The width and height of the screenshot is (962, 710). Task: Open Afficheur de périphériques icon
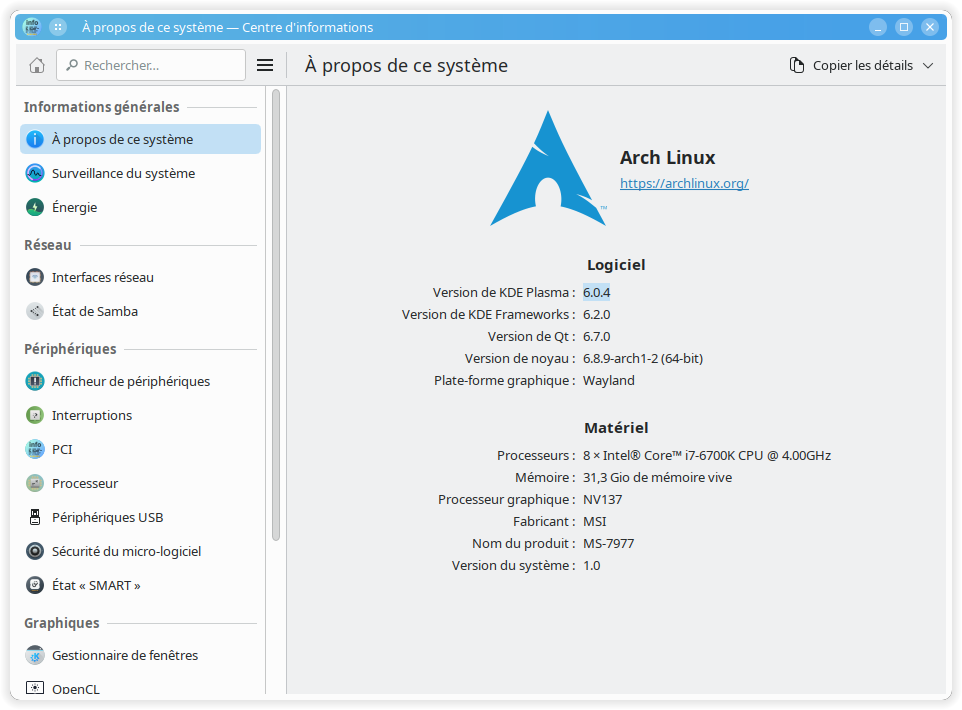point(35,381)
